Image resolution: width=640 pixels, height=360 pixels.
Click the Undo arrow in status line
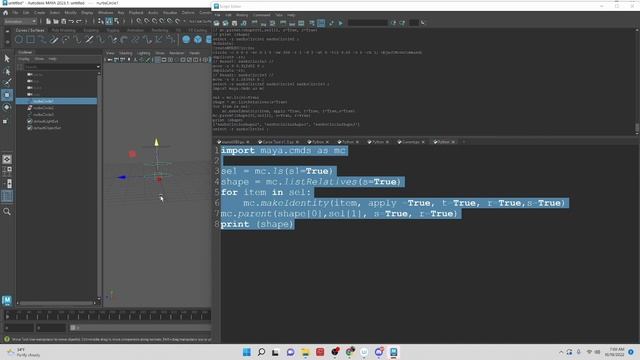coord(71,21)
